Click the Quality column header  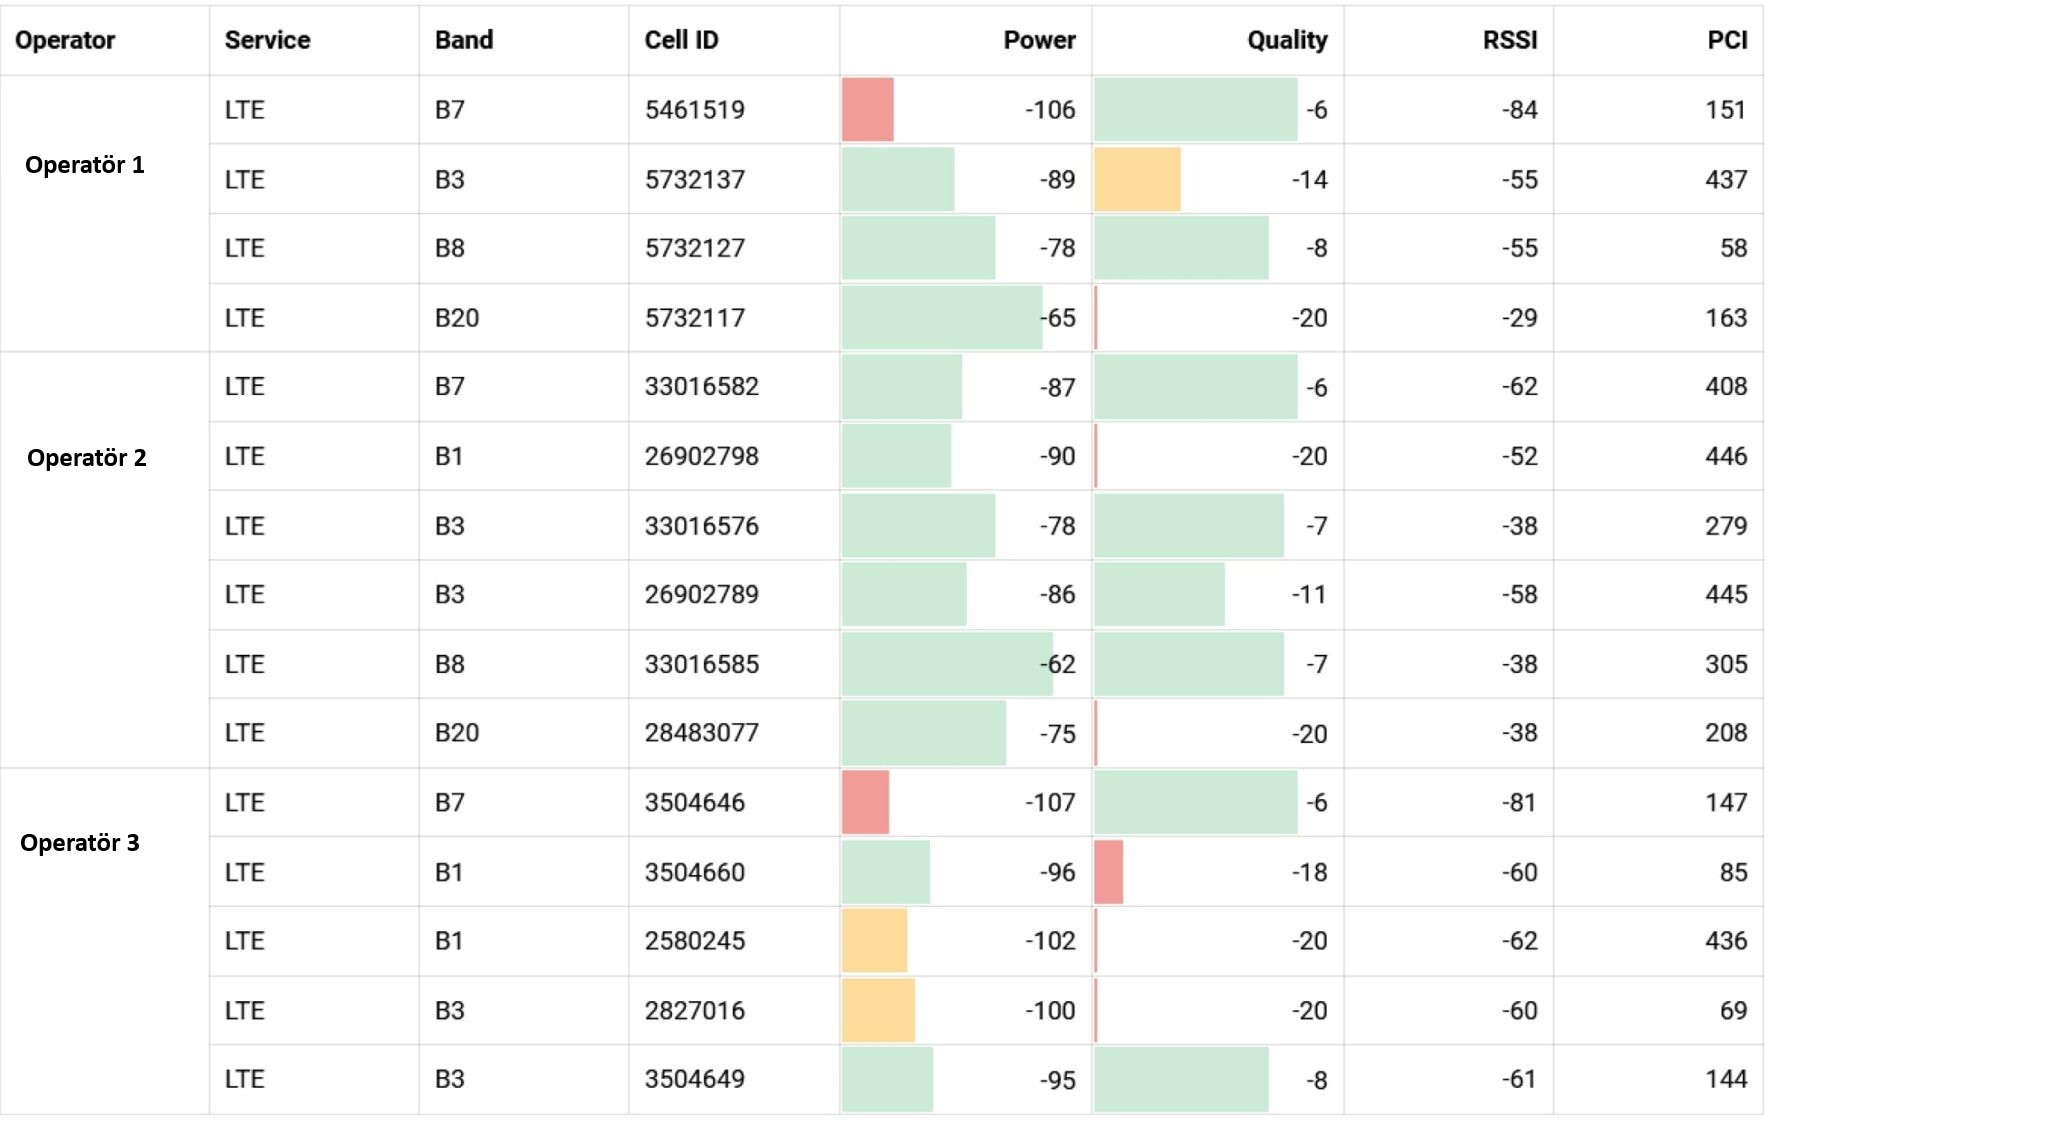pos(1286,40)
